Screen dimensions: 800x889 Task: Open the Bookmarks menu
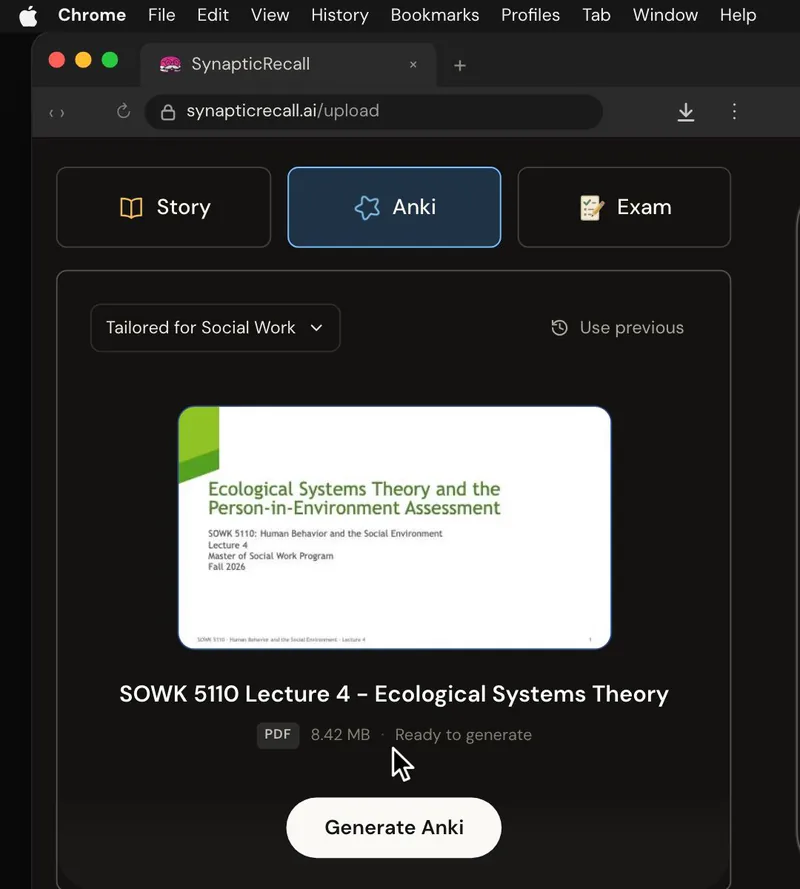coord(435,15)
